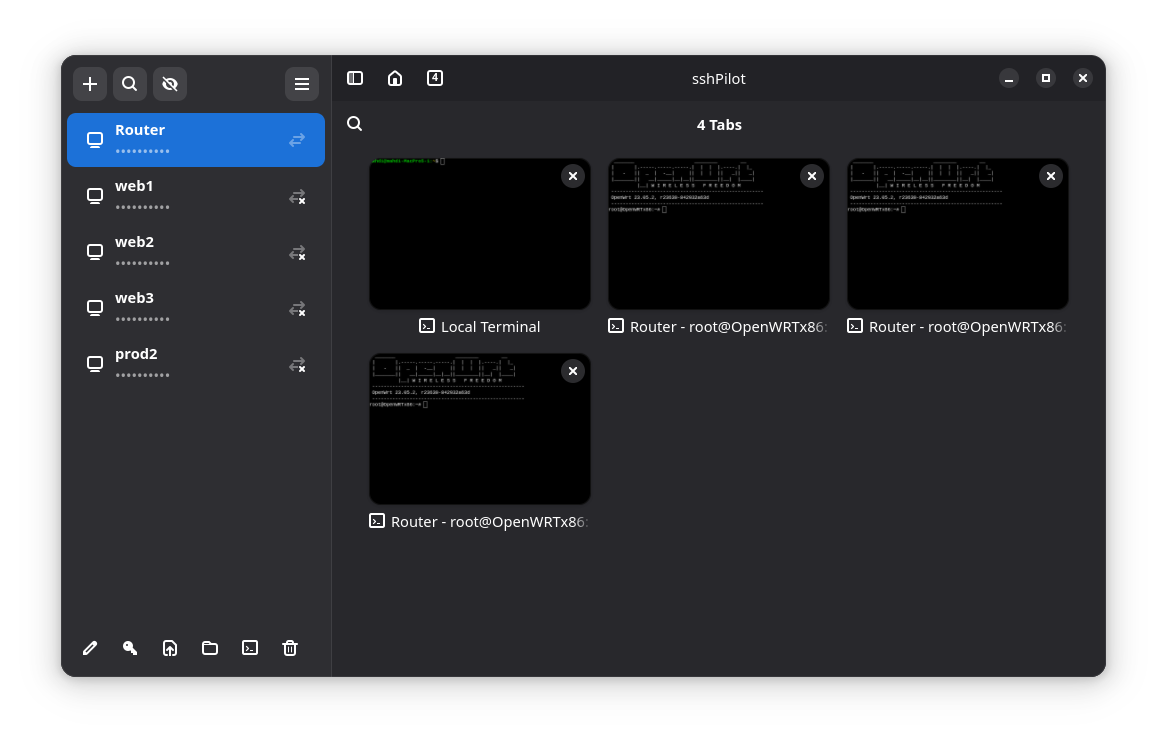Click the home start page icon
This screenshot has height=744, width=1167.
pos(395,78)
